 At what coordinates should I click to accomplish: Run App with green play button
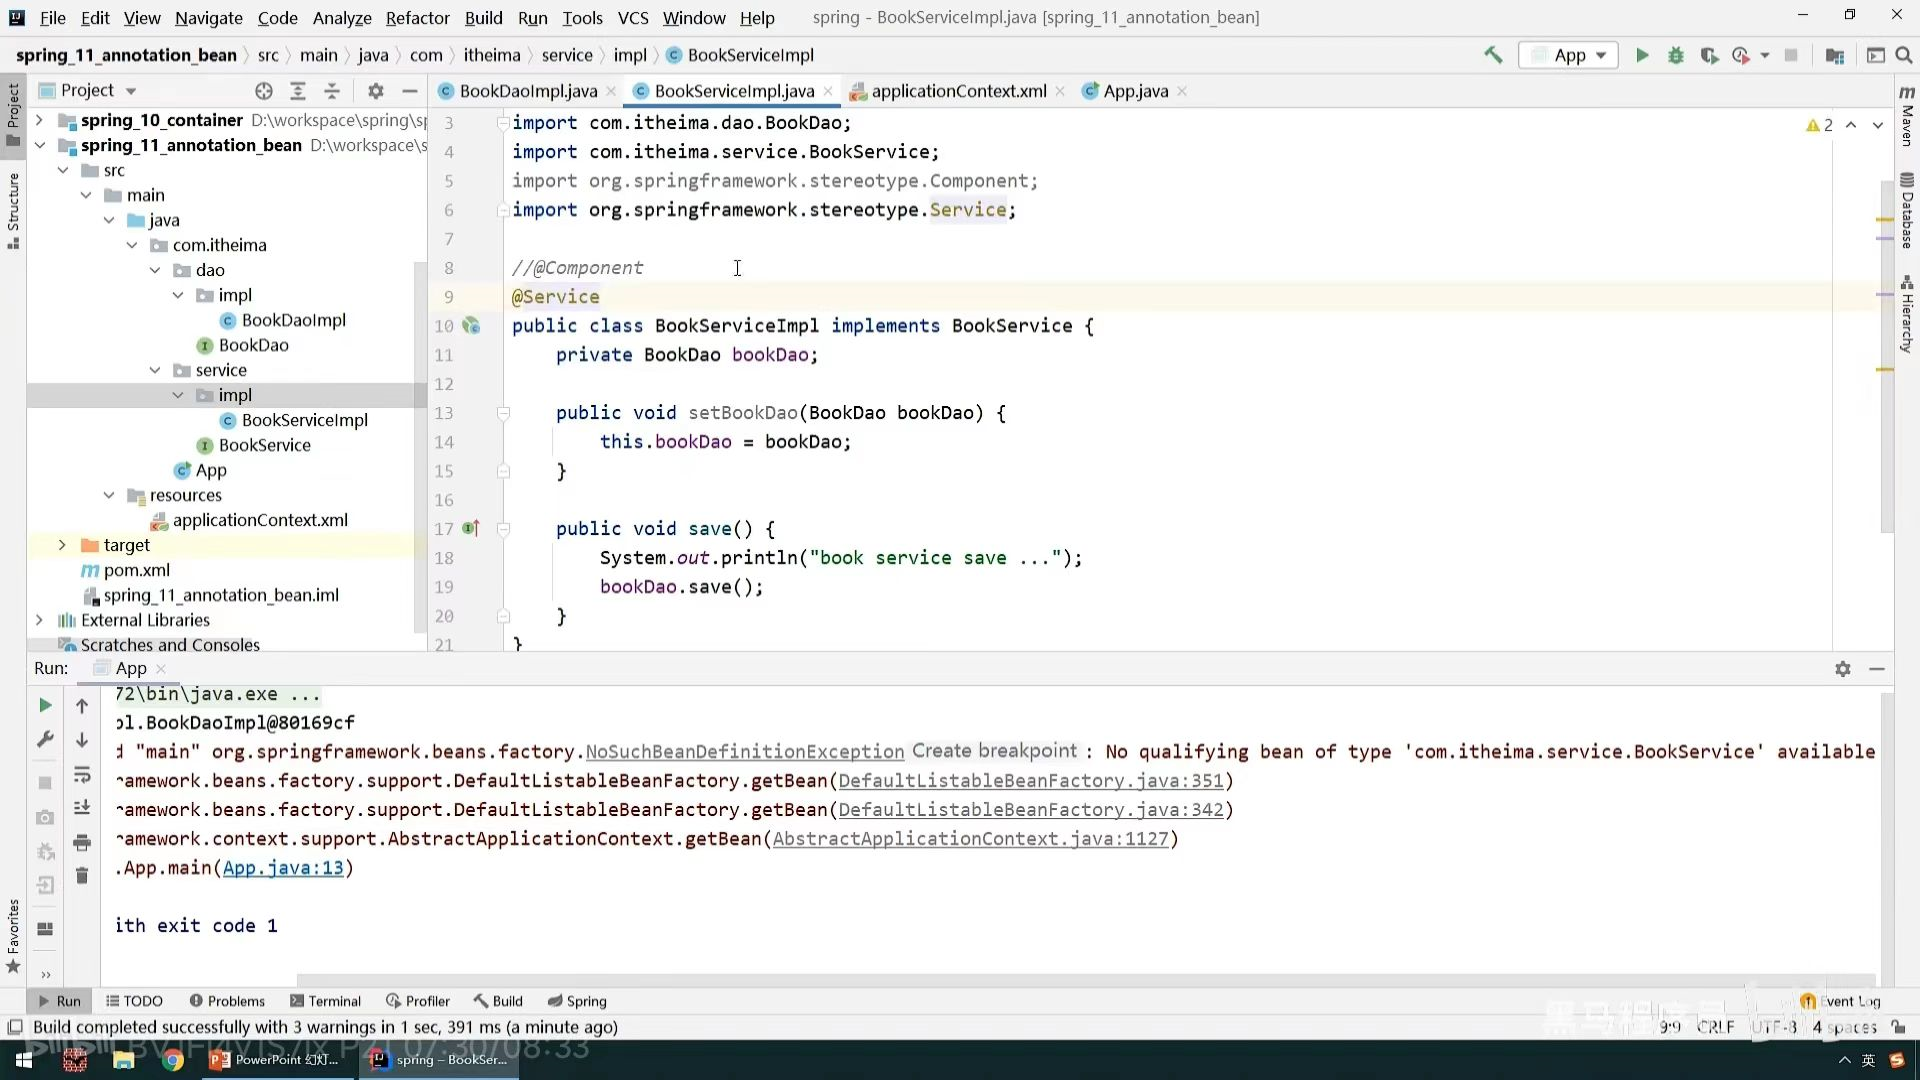click(x=1642, y=56)
